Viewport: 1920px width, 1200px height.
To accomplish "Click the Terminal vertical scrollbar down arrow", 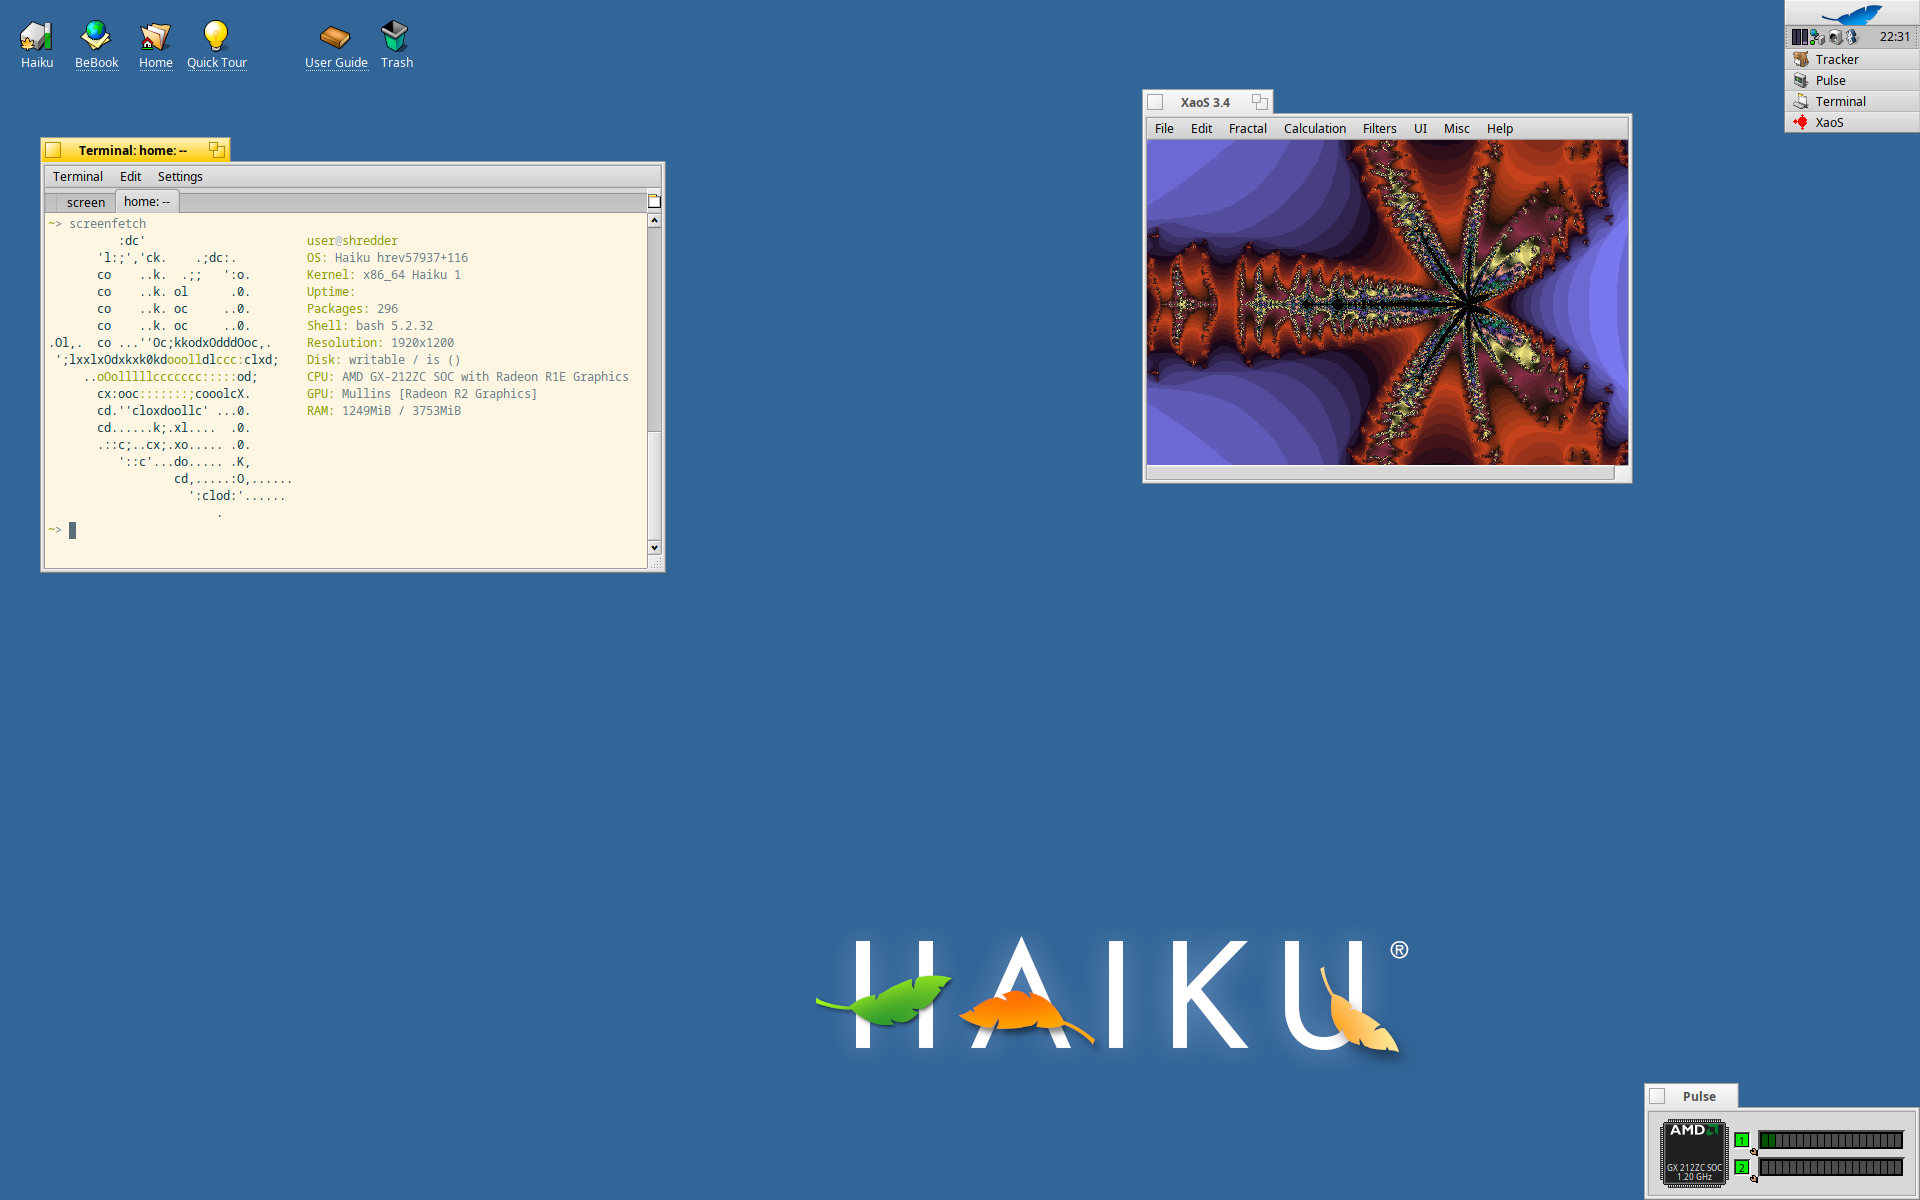I will (654, 547).
